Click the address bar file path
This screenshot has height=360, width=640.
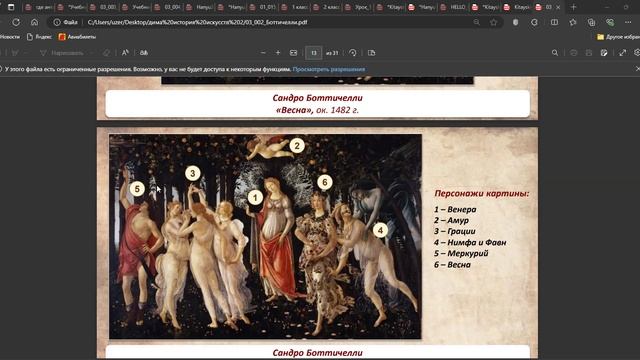click(198, 22)
